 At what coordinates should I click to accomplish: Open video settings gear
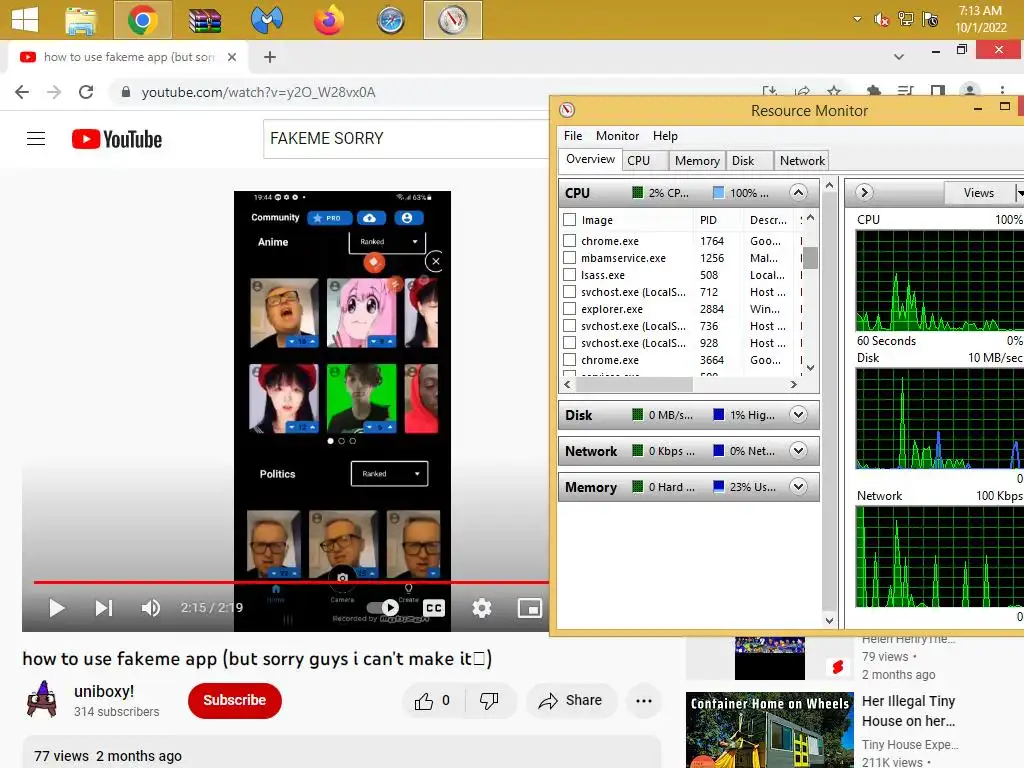[x=482, y=608]
